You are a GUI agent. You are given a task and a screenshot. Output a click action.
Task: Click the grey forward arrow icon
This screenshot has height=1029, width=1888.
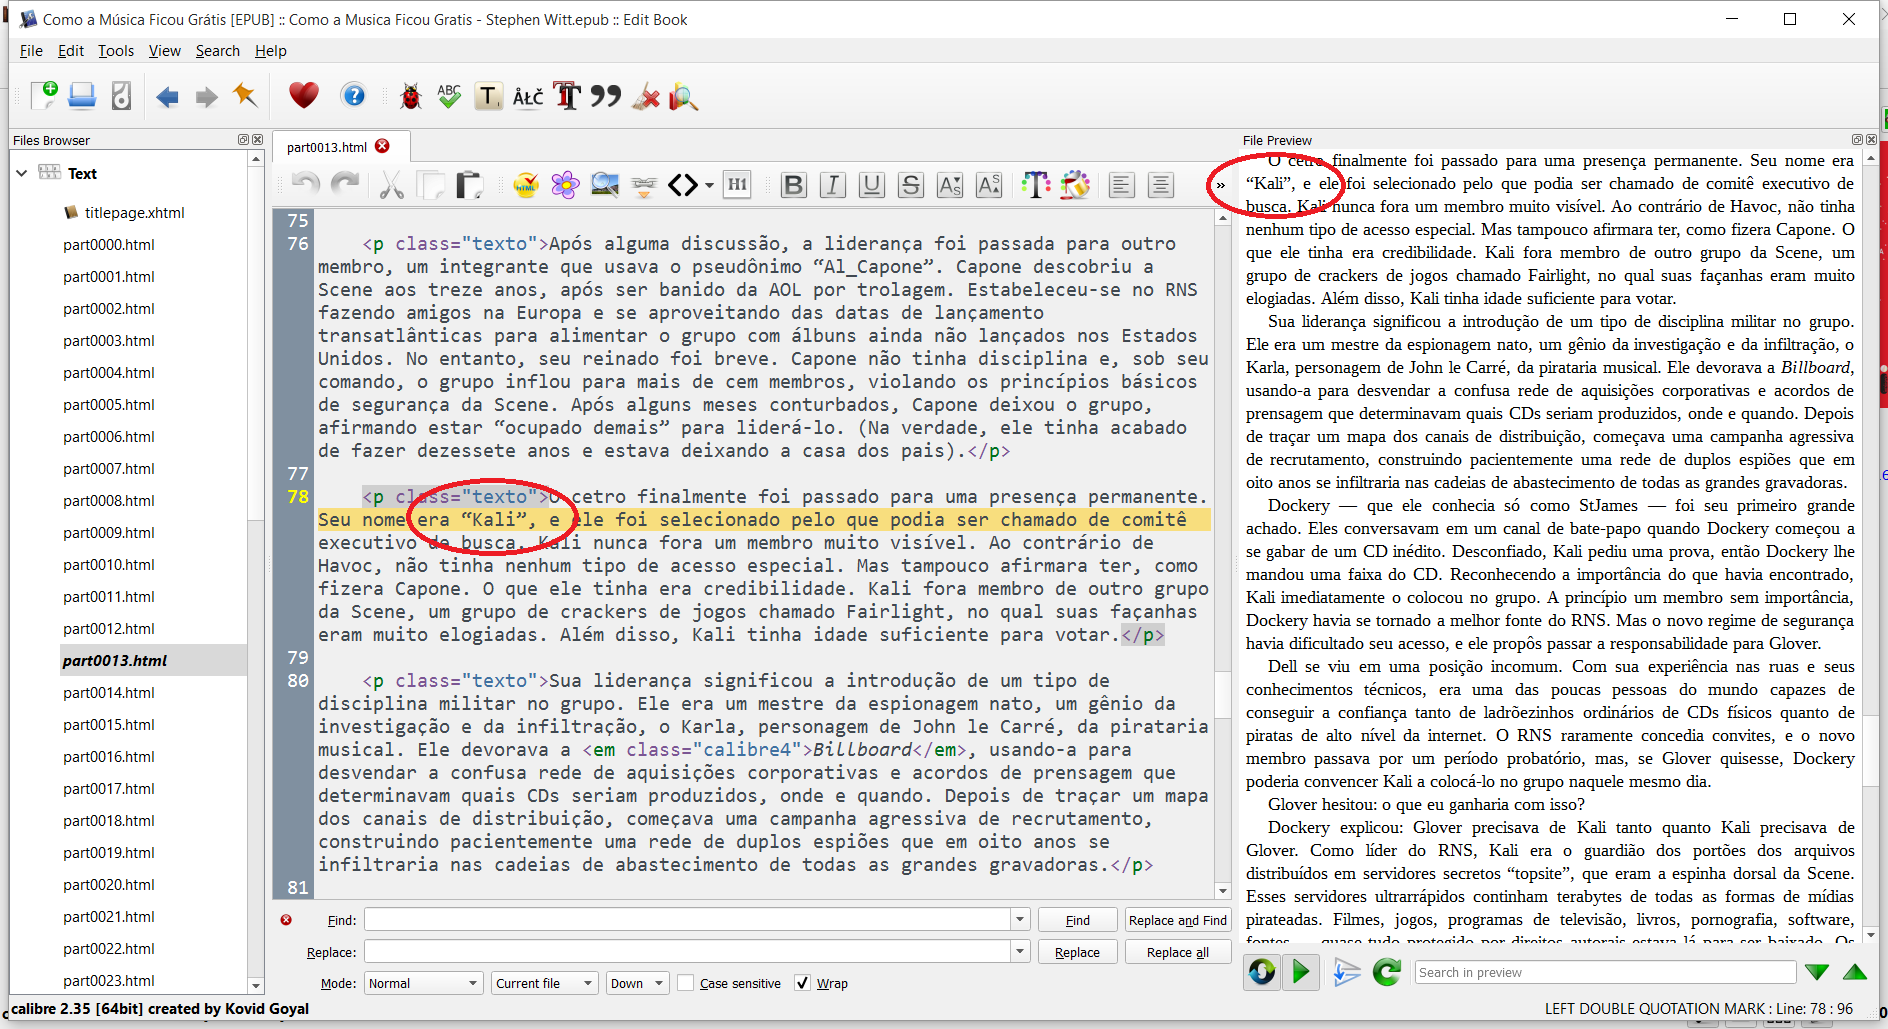pyautogui.click(x=206, y=97)
